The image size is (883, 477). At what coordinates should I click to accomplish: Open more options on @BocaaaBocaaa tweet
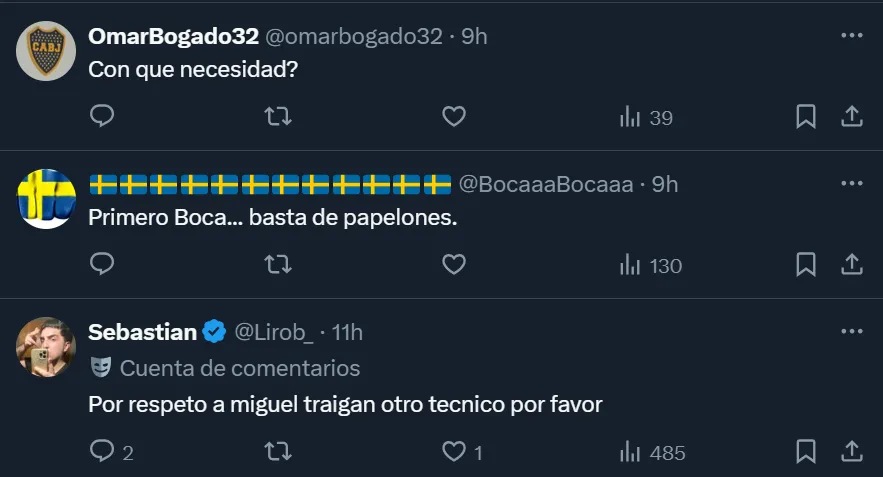pyautogui.click(x=851, y=184)
